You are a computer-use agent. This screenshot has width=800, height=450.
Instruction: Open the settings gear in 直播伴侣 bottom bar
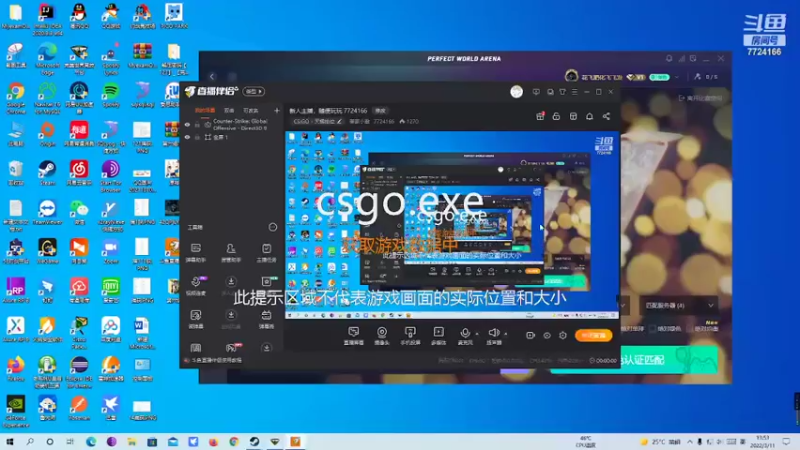pos(563,335)
